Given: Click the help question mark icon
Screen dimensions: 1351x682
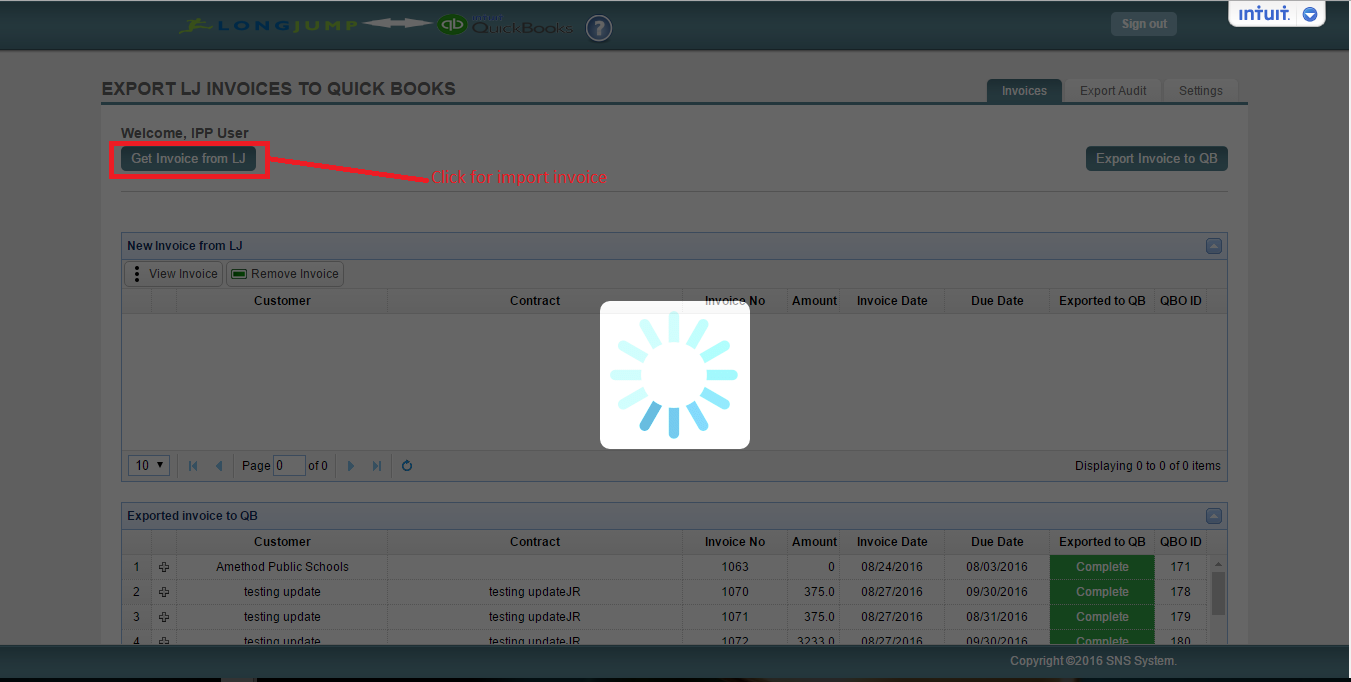Looking at the screenshot, I should click(598, 28).
